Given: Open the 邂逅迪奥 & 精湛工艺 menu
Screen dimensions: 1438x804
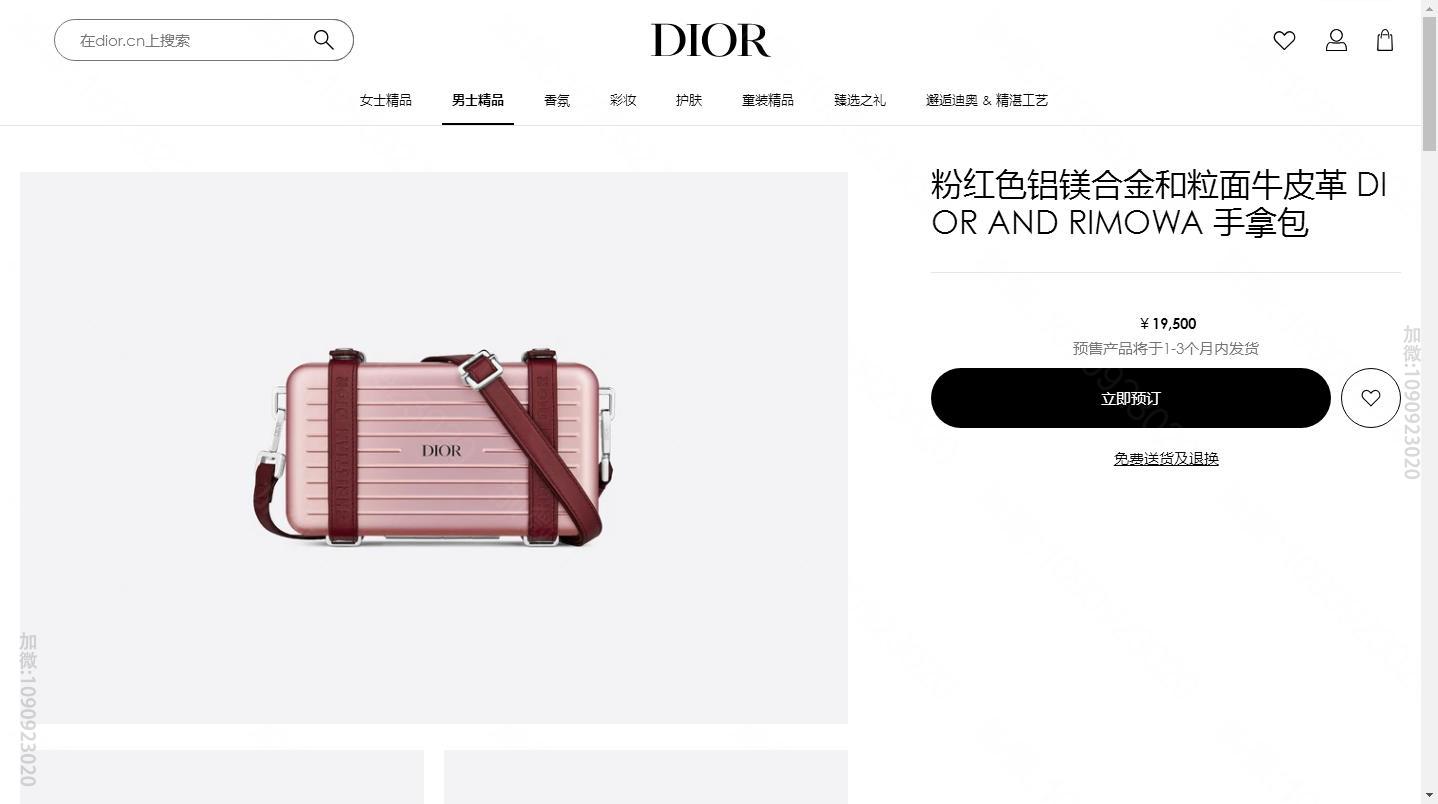Looking at the screenshot, I should (x=987, y=100).
